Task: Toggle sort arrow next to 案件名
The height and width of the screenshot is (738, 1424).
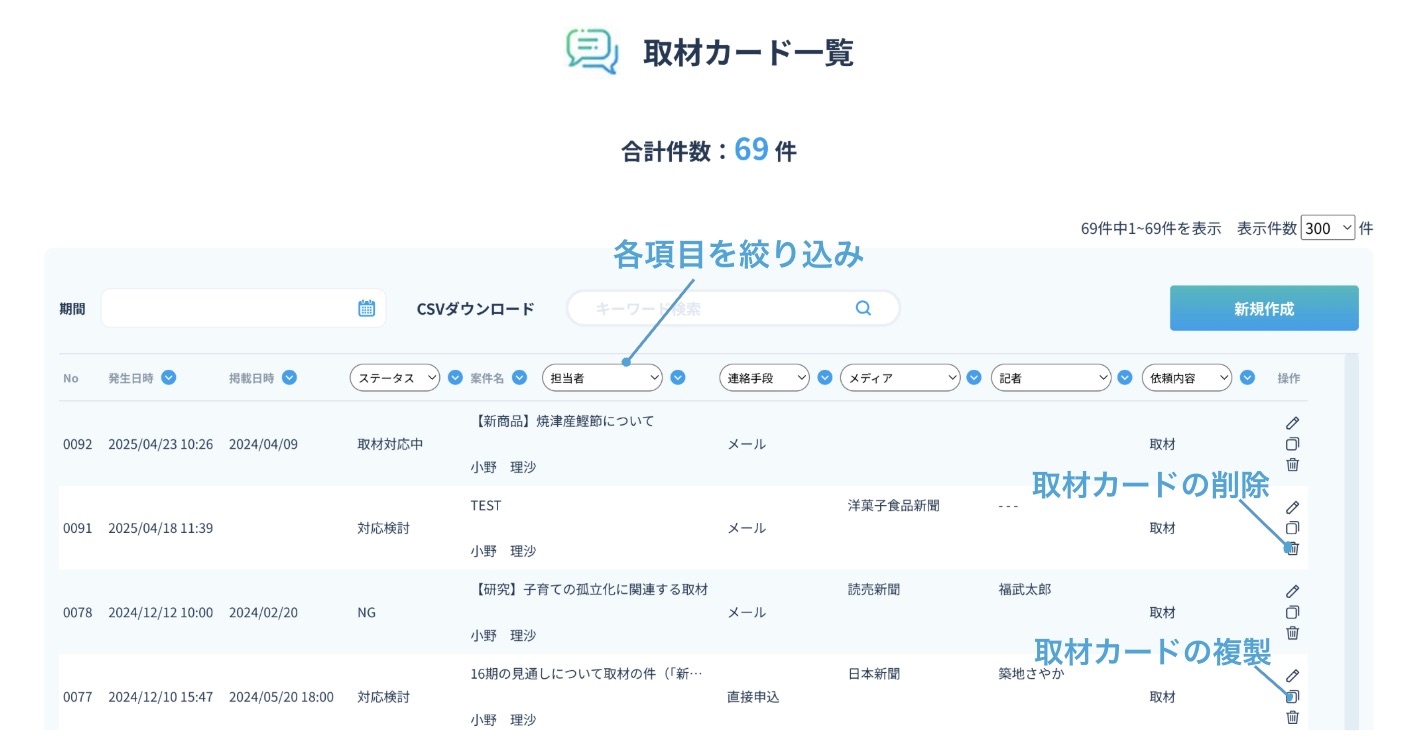Action: point(519,377)
